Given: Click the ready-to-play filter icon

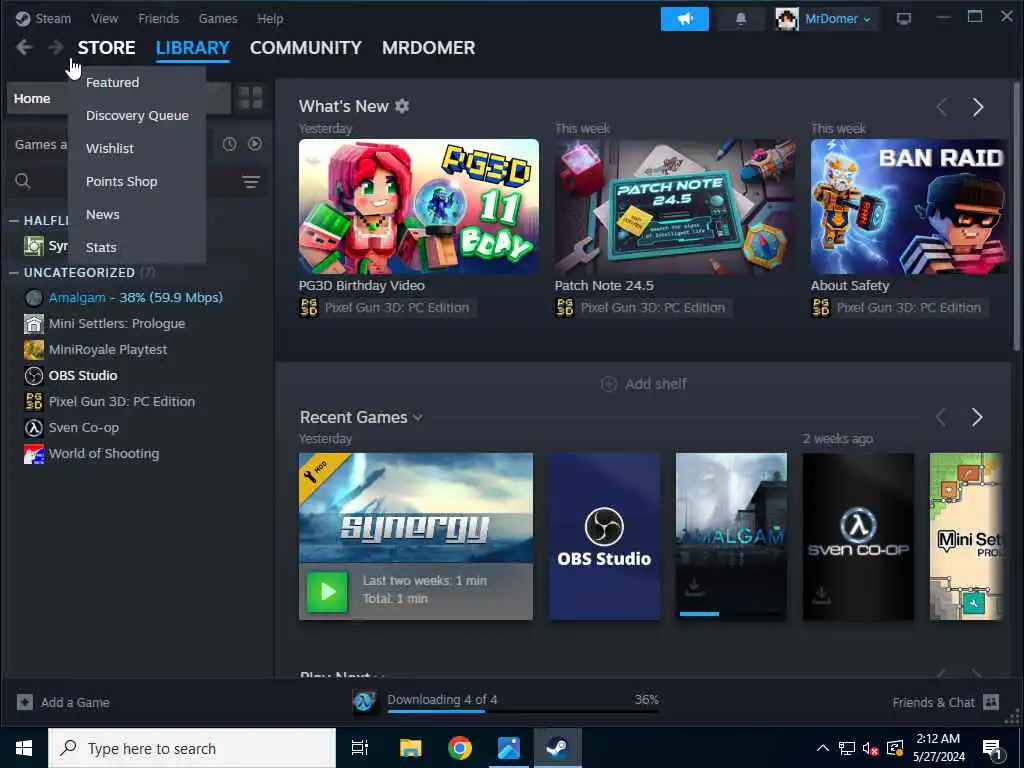Looking at the screenshot, I should tap(255, 144).
